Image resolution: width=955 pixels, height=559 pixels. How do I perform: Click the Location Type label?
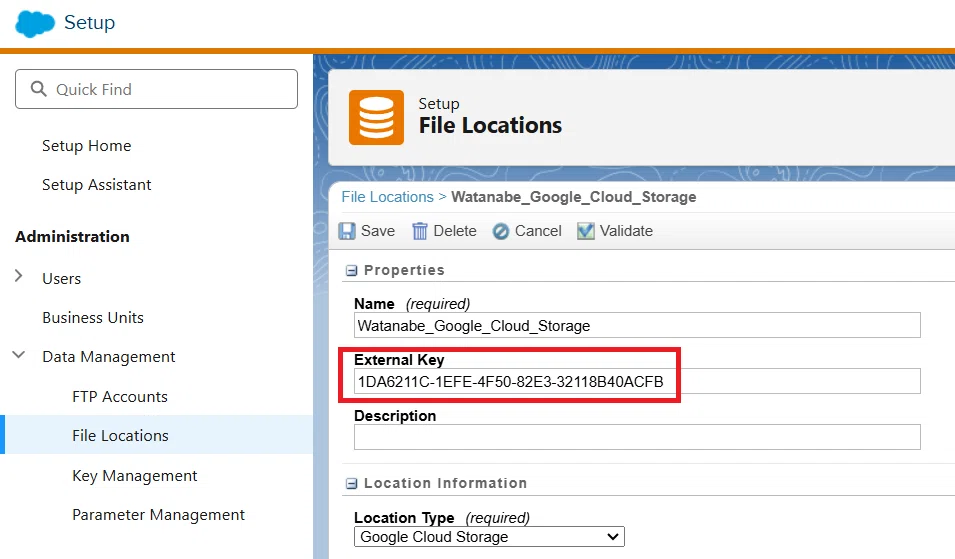404,518
